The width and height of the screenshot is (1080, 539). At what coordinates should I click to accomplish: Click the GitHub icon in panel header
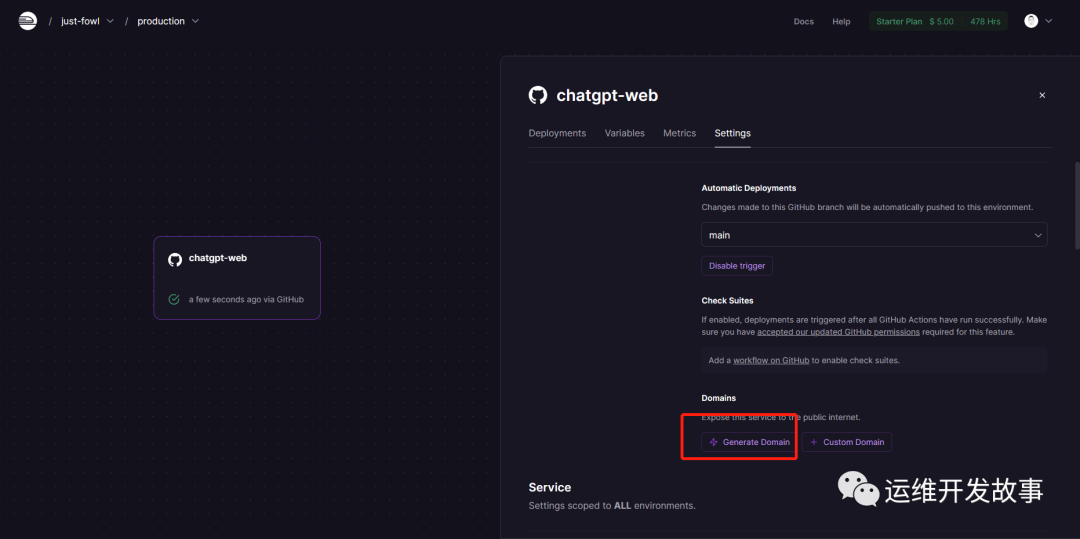point(538,95)
